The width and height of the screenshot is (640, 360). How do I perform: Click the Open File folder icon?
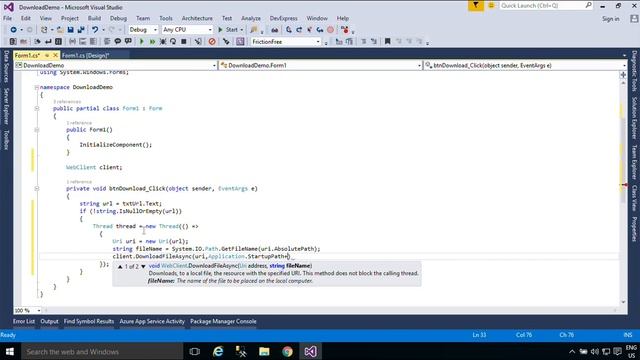[60, 30]
